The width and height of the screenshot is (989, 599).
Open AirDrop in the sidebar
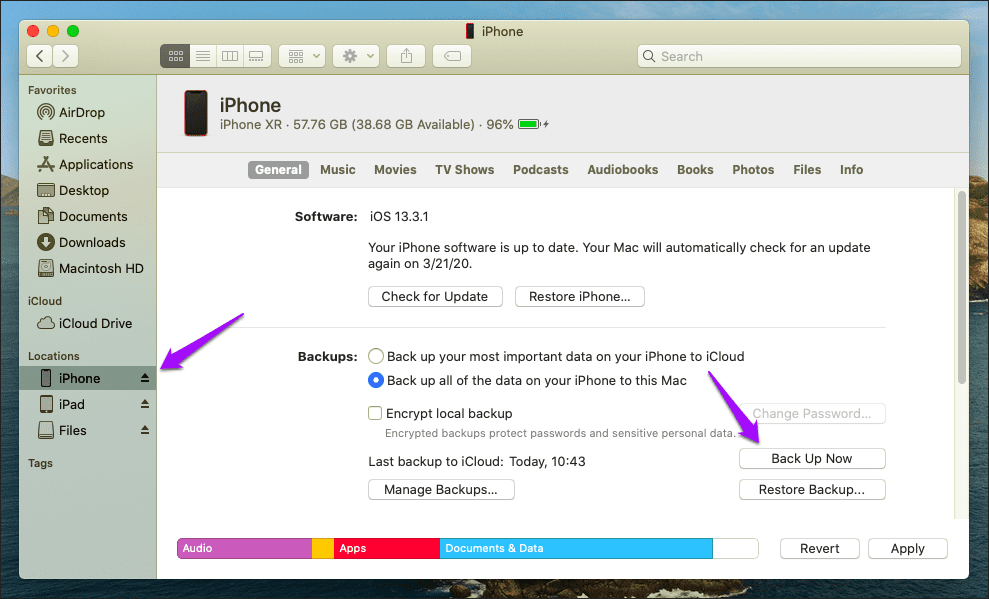click(88, 112)
